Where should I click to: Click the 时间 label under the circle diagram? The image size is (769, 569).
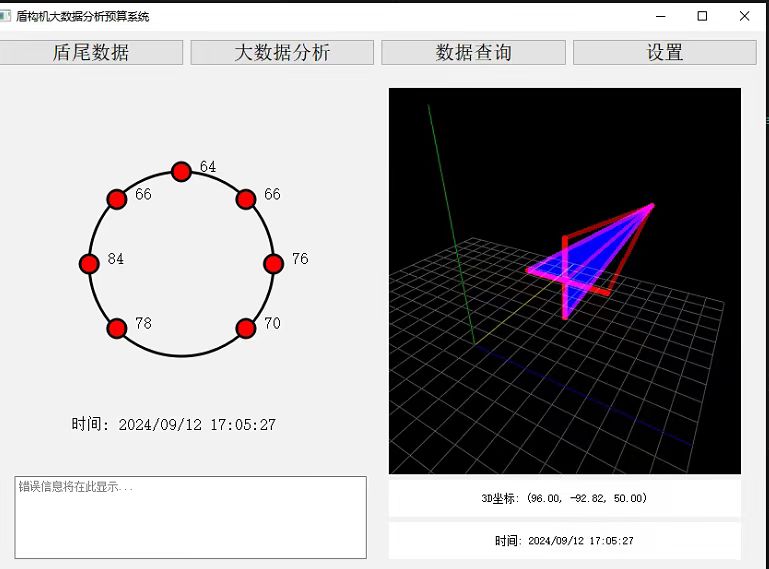pos(174,424)
